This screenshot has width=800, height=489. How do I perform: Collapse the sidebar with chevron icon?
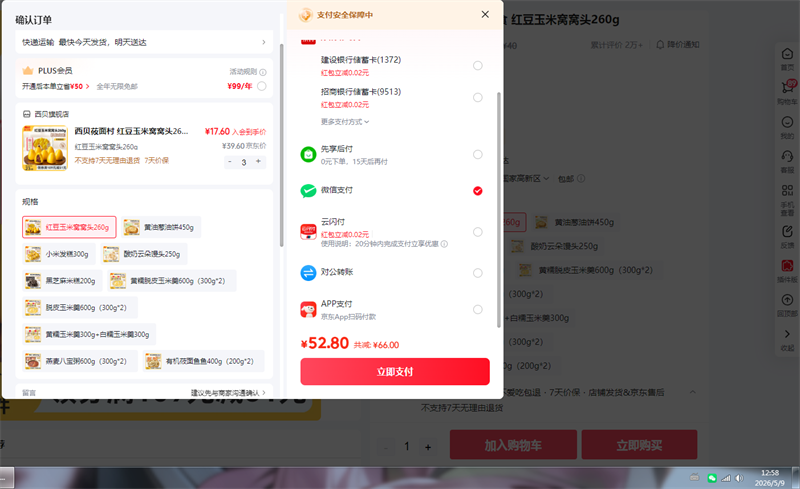coord(787,334)
